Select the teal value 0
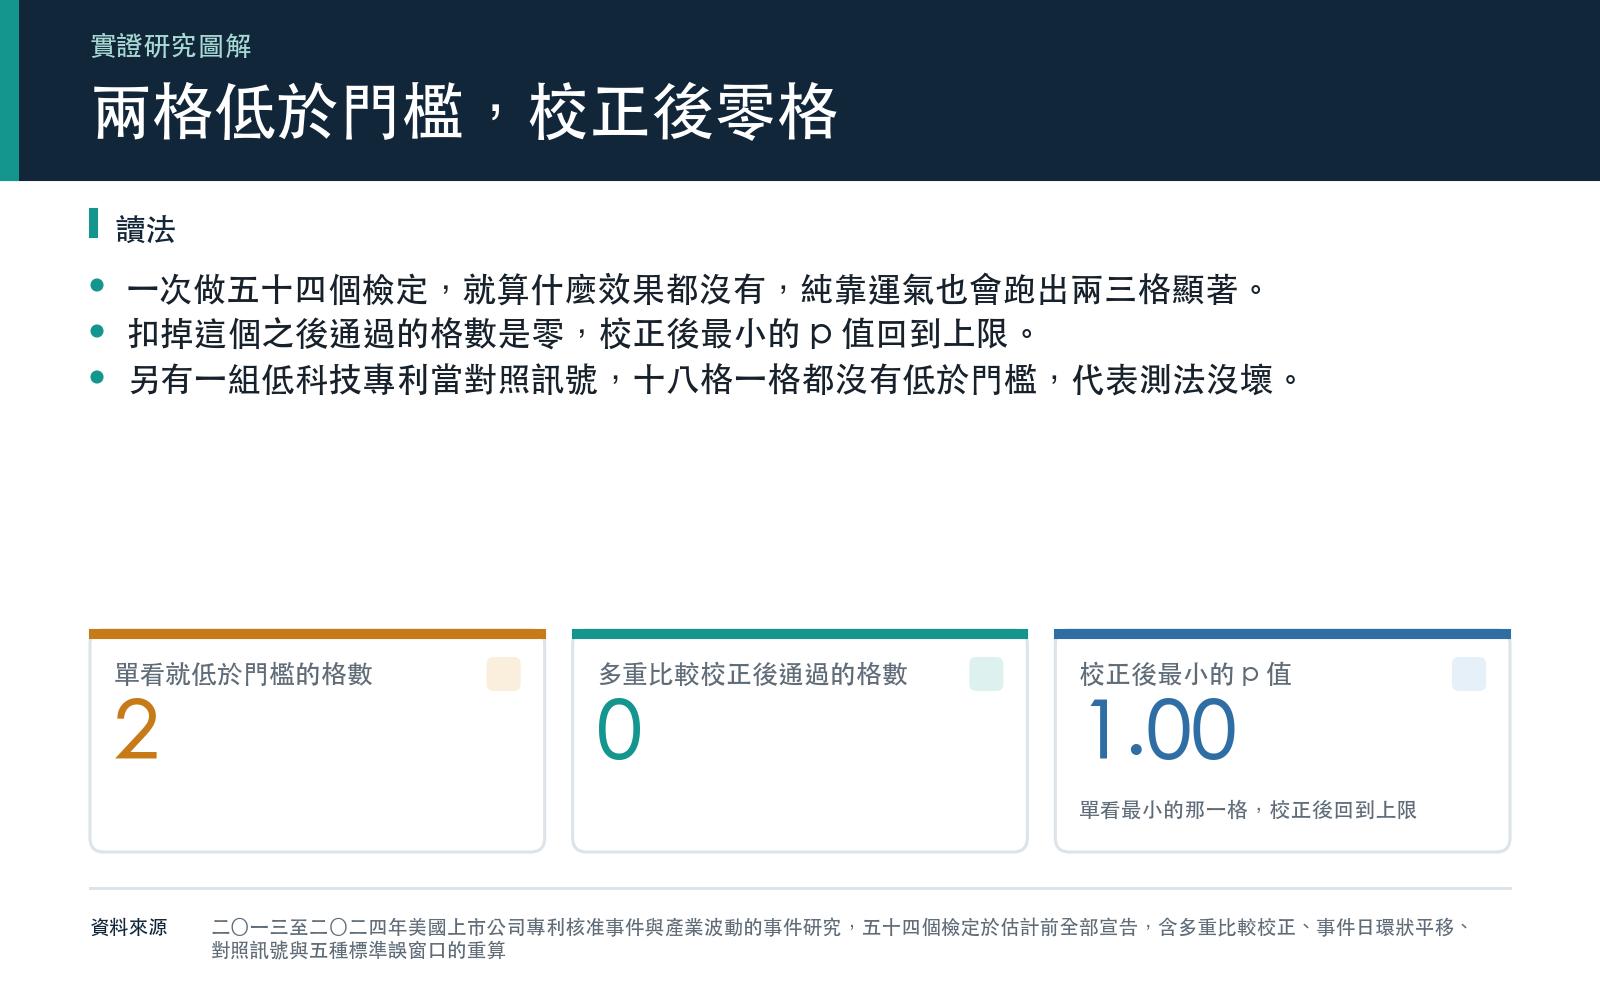 [x=619, y=730]
